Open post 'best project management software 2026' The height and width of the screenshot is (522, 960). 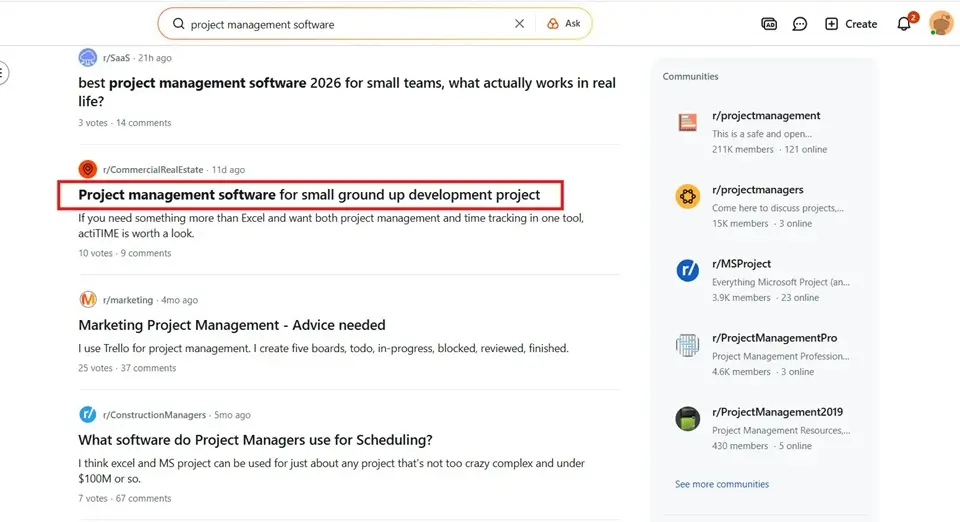347,92
